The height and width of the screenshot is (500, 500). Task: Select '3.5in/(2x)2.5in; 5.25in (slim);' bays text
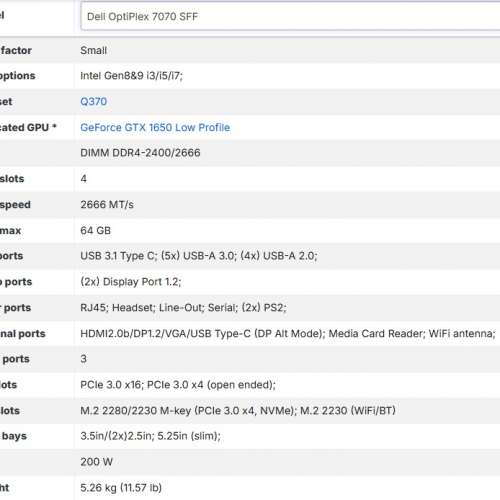point(150,436)
